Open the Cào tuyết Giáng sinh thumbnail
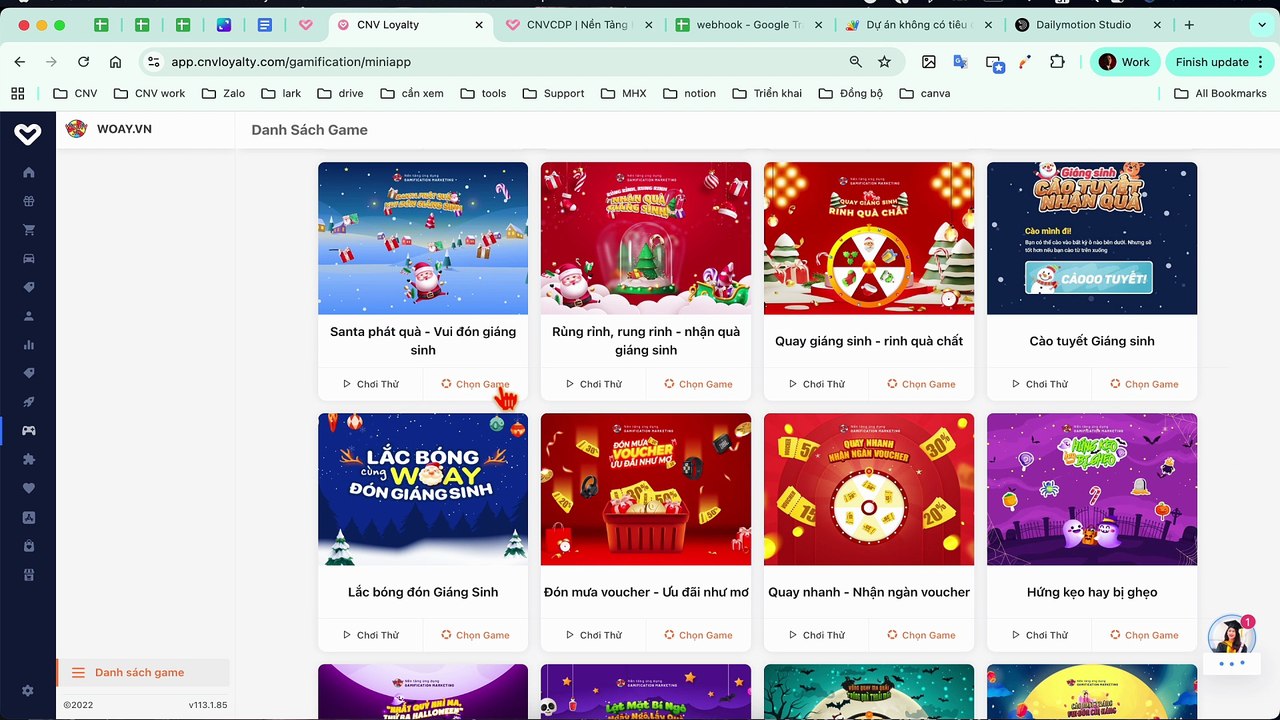This screenshot has height=720, width=1280. [1092, 238]
